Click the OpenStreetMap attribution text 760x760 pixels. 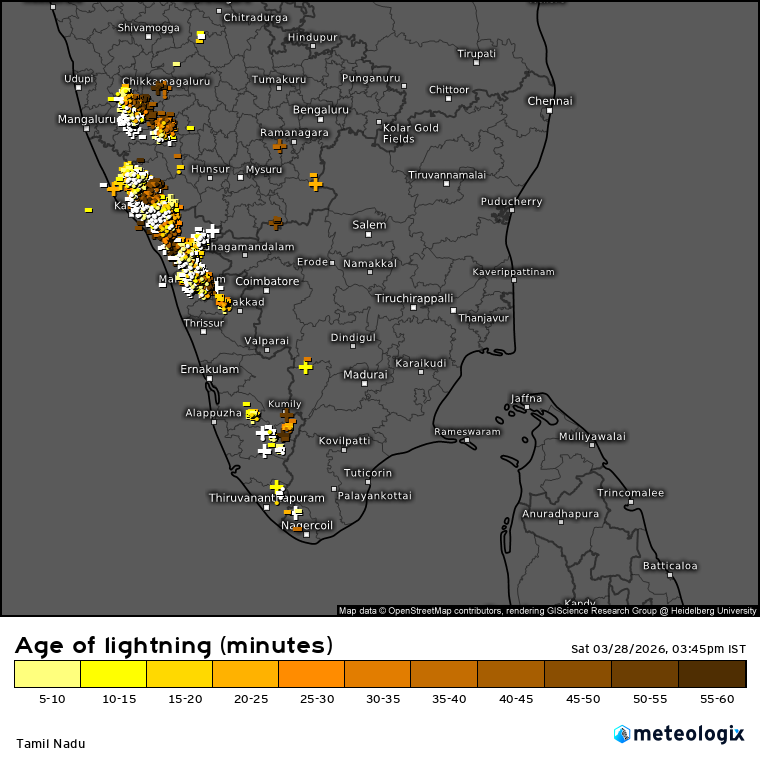547,611
